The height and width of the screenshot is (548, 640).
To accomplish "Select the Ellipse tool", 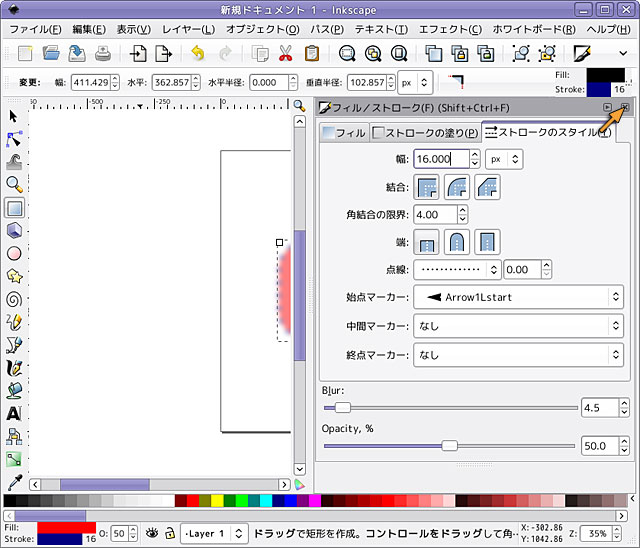I will click(x=14, y=254).
